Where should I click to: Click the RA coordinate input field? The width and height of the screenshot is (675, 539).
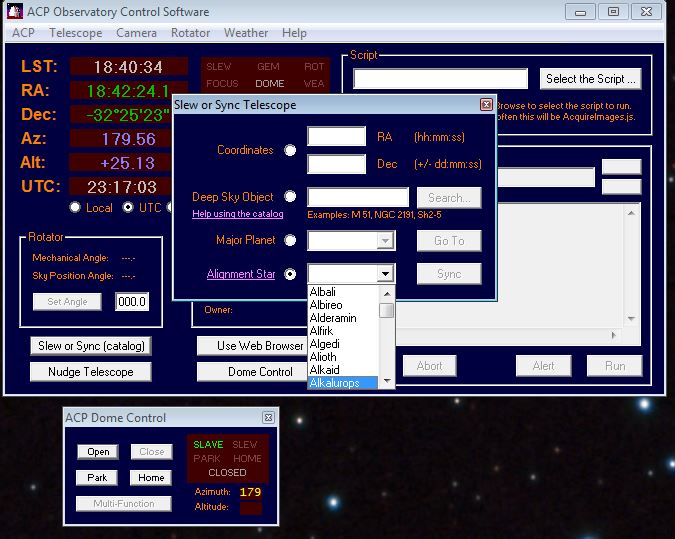tap(336, 137)
